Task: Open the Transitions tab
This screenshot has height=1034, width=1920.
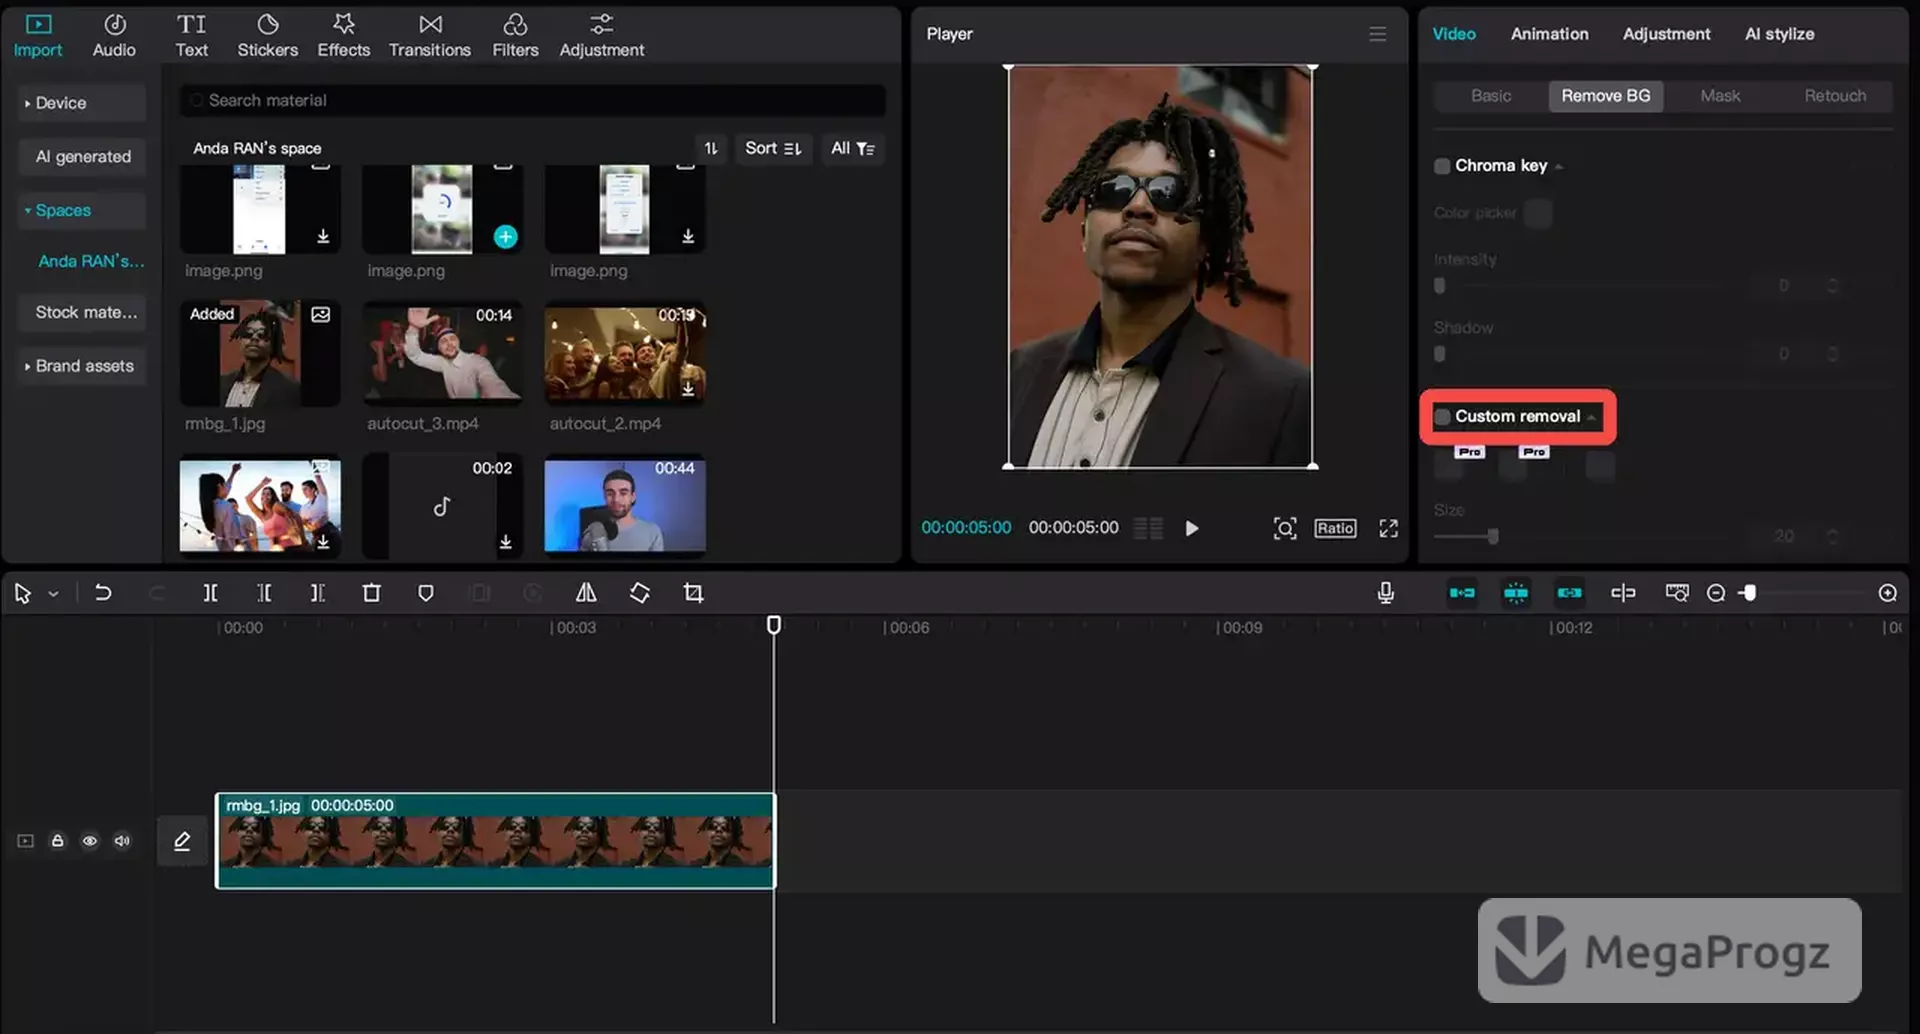Action: (x=429, y=36)
